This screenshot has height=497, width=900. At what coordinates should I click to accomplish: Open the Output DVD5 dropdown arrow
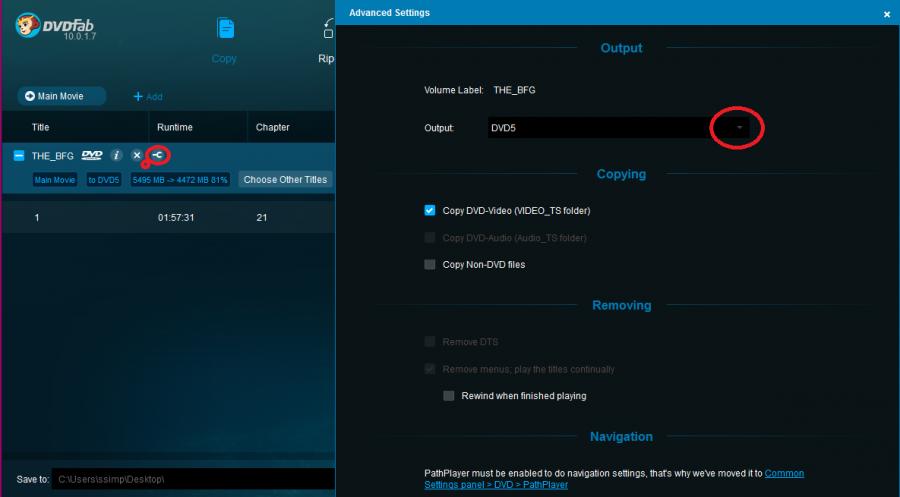pos(739,127)
